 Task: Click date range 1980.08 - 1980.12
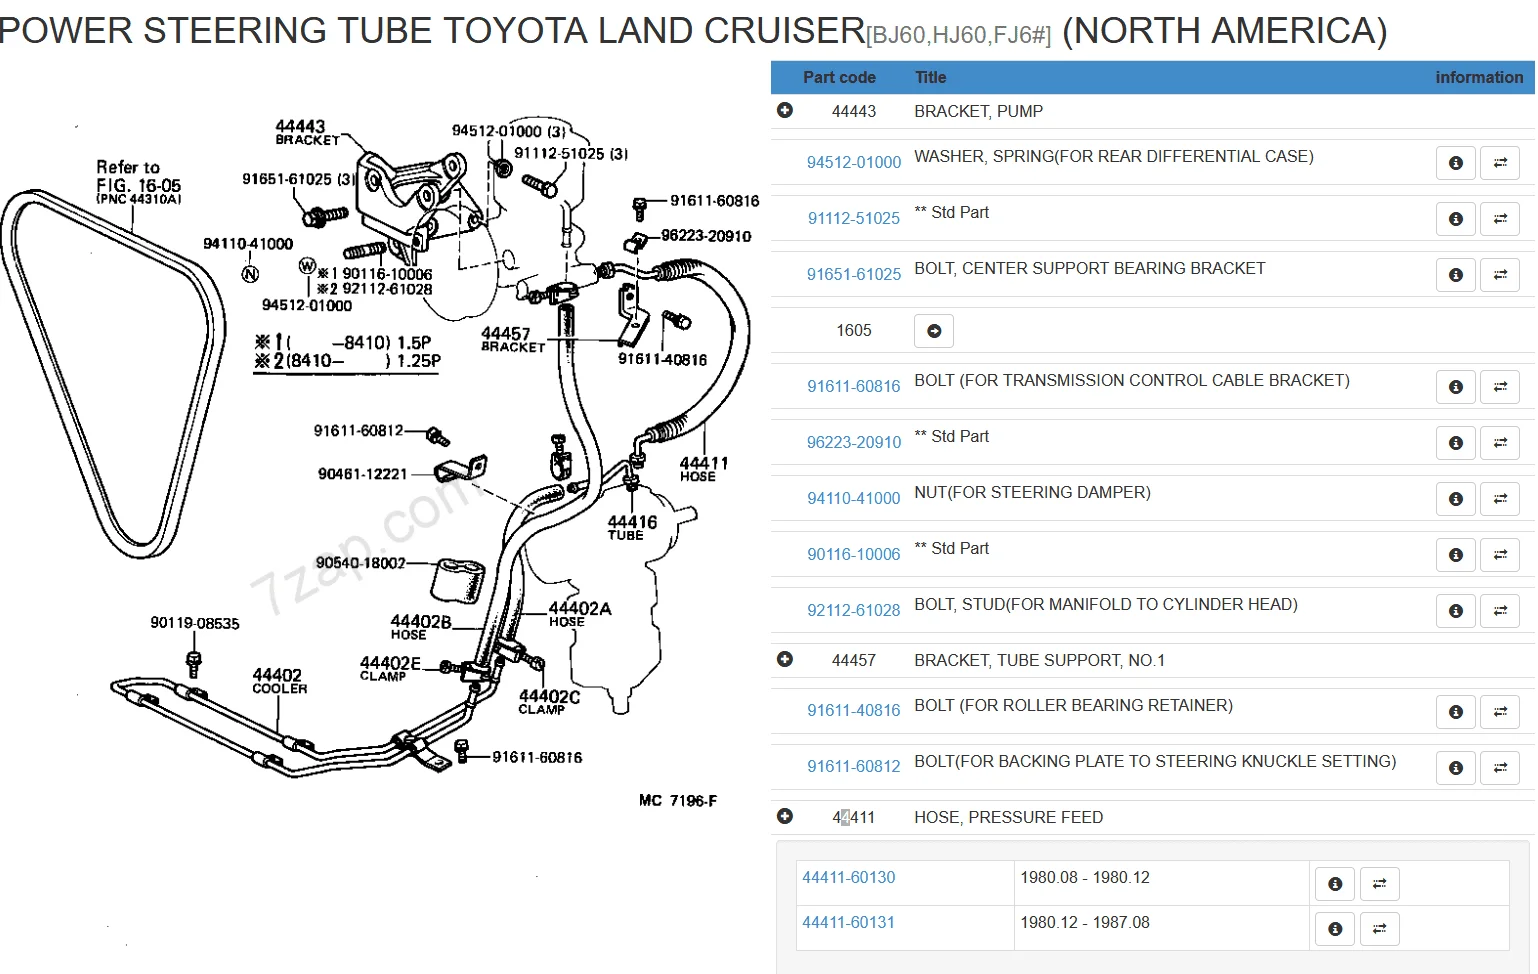coord(1084,877)
